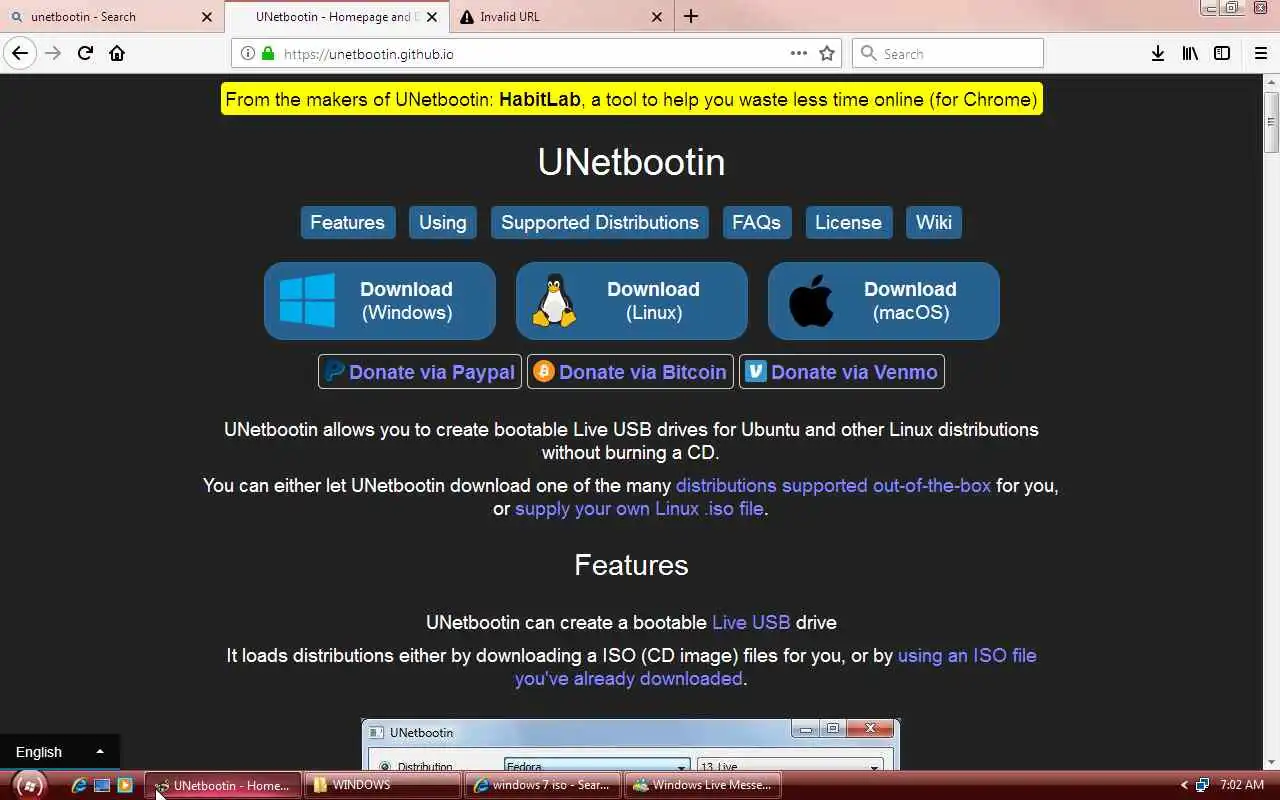Launch media player from quick launch
Viewport: 1280px width, 800px height.
[x=124, y=785]
